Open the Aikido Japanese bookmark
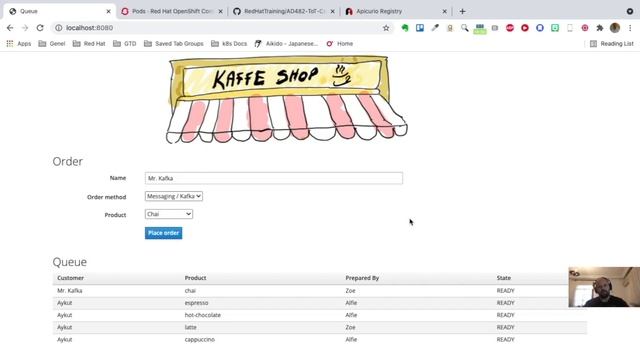Screen dimensions: 640x360 pos(286,44)
